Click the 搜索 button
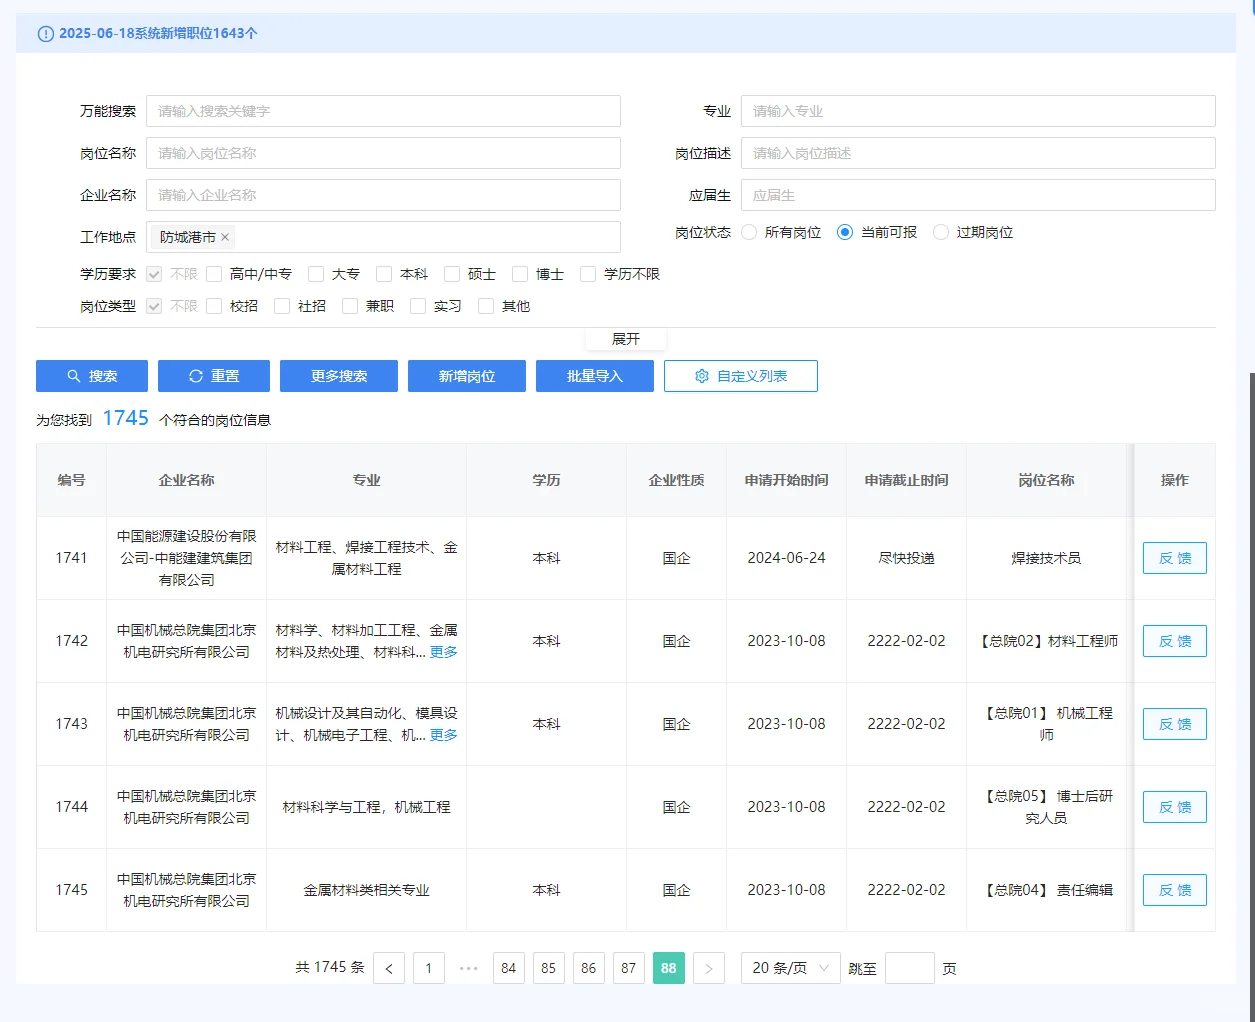 92,376
